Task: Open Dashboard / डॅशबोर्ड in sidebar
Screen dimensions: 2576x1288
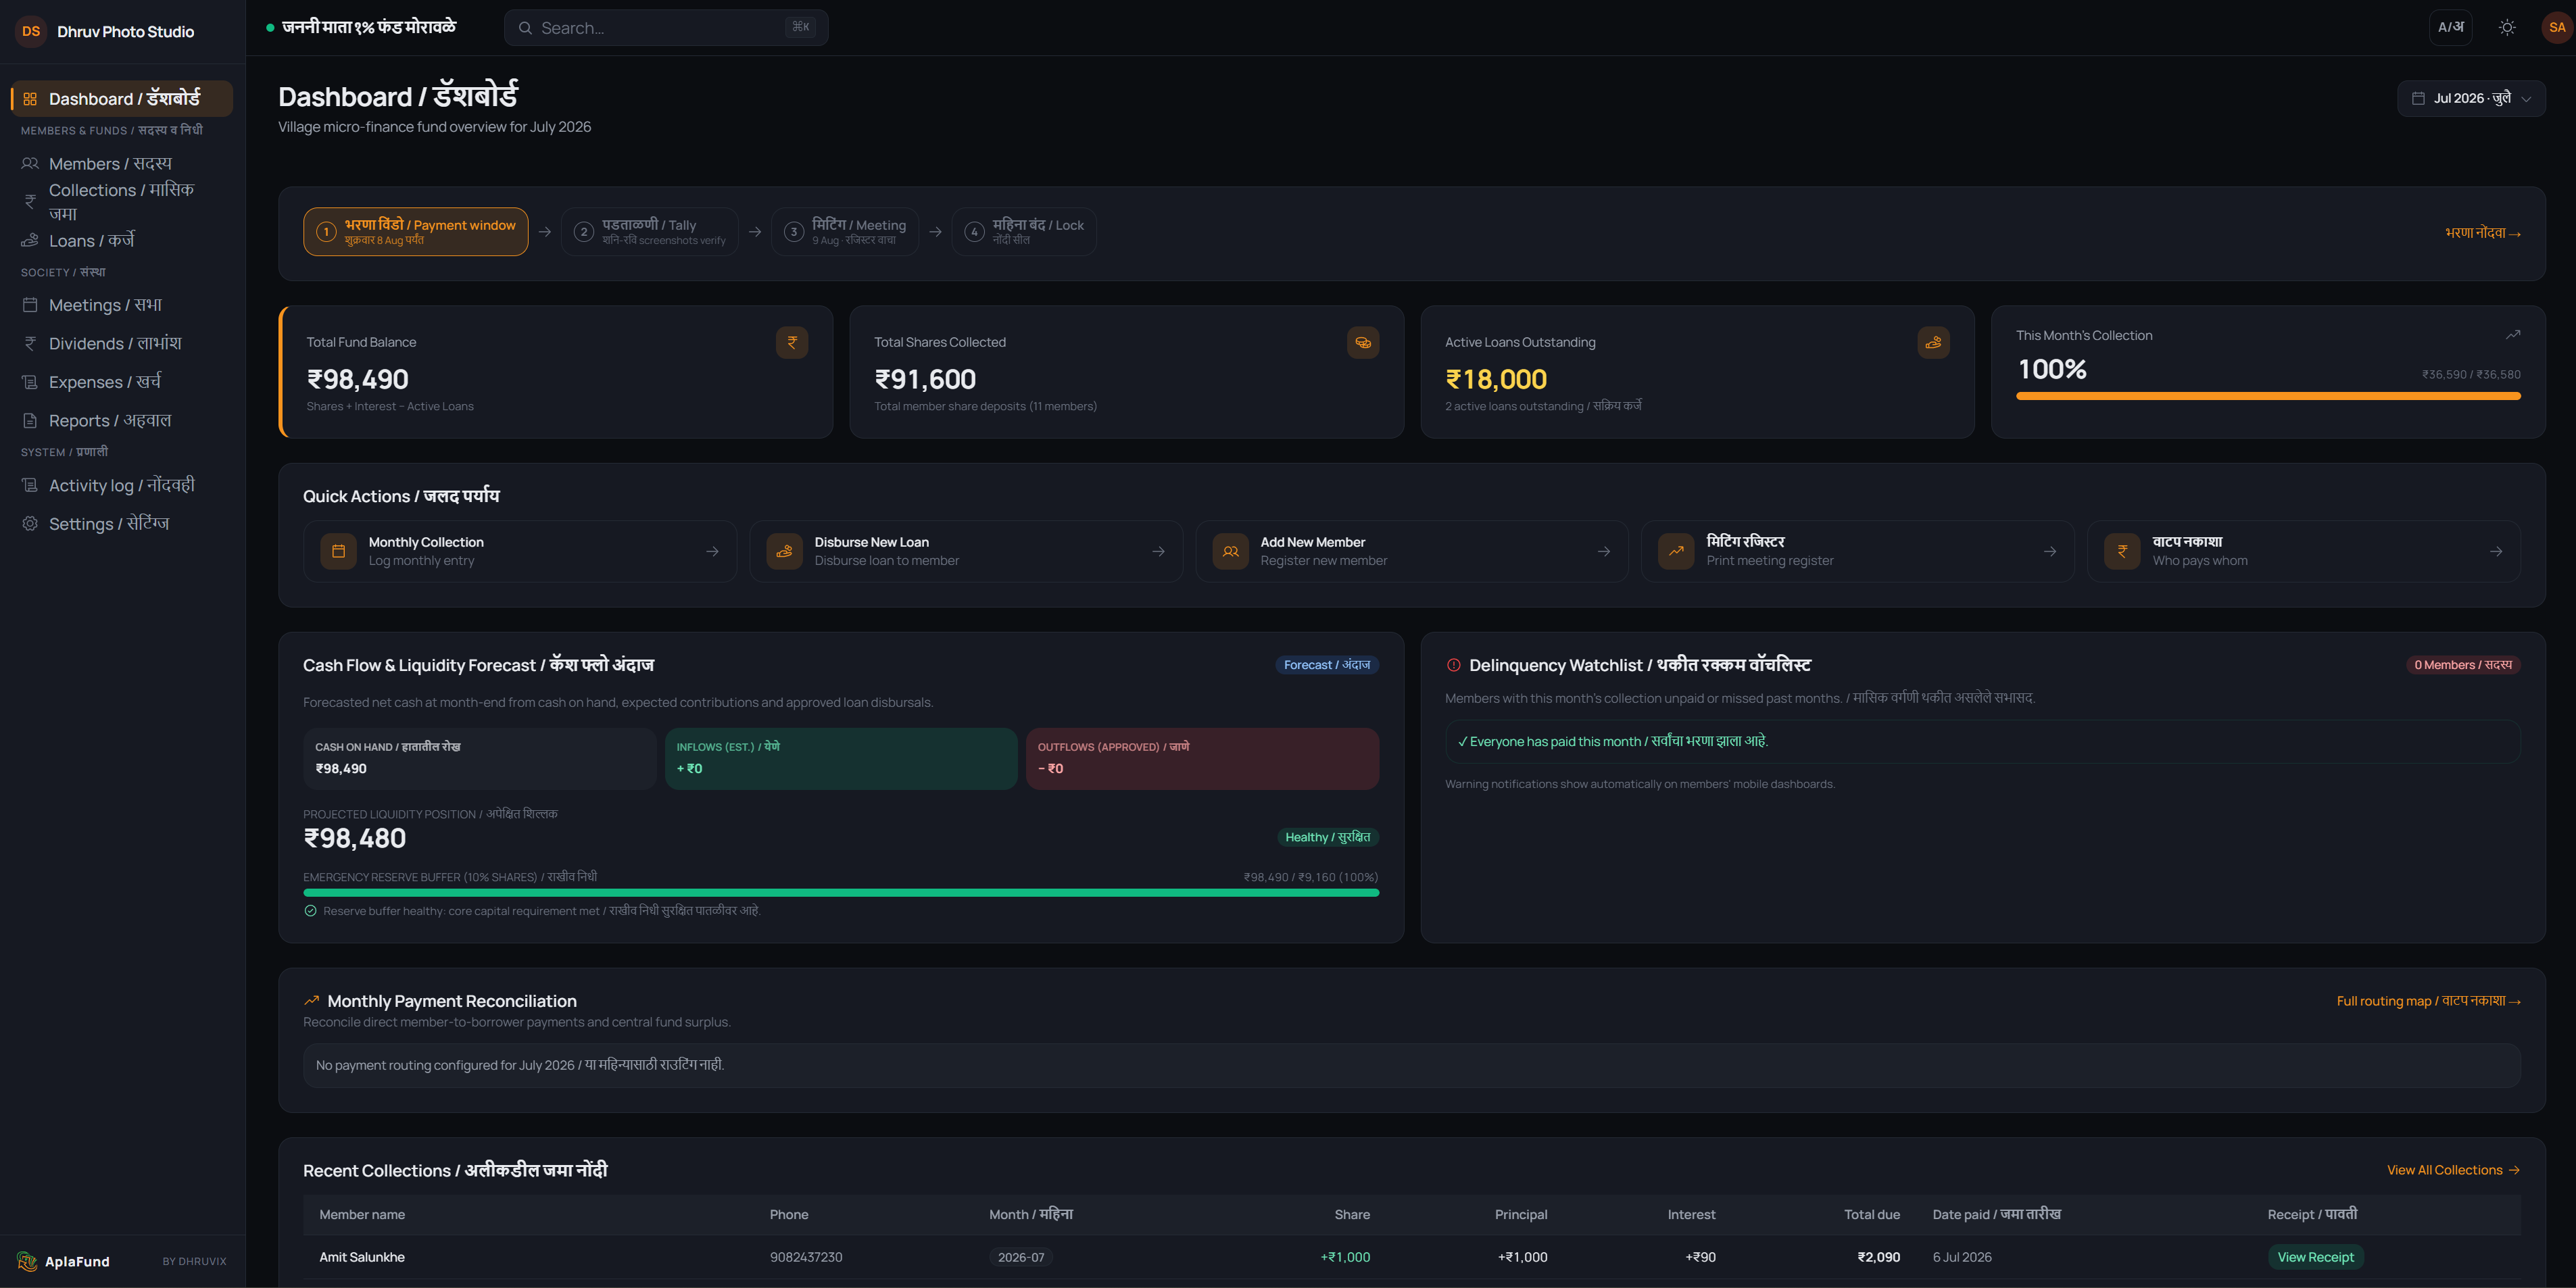Action: (122, 98)
